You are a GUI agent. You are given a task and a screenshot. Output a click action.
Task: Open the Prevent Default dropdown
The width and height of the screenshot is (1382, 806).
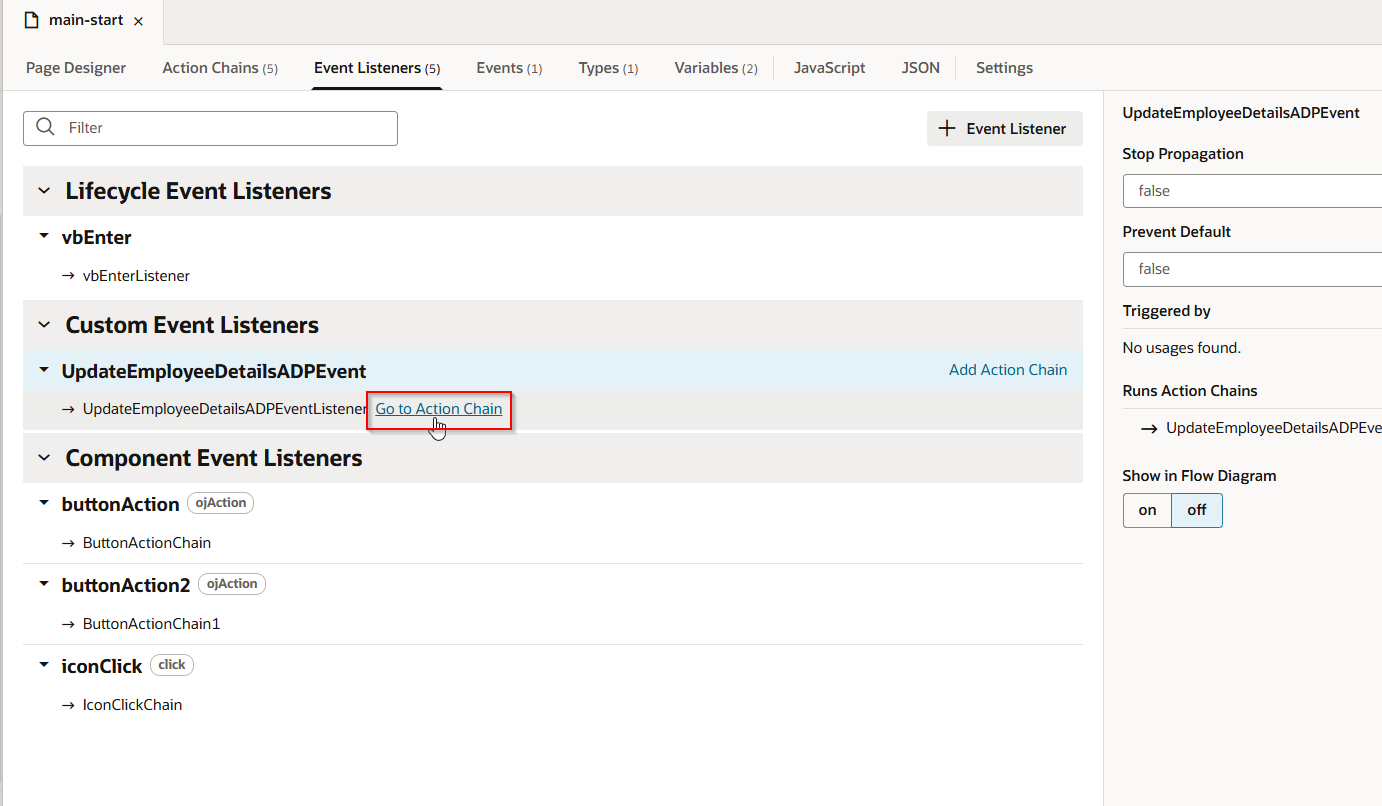pos(1252,269)
